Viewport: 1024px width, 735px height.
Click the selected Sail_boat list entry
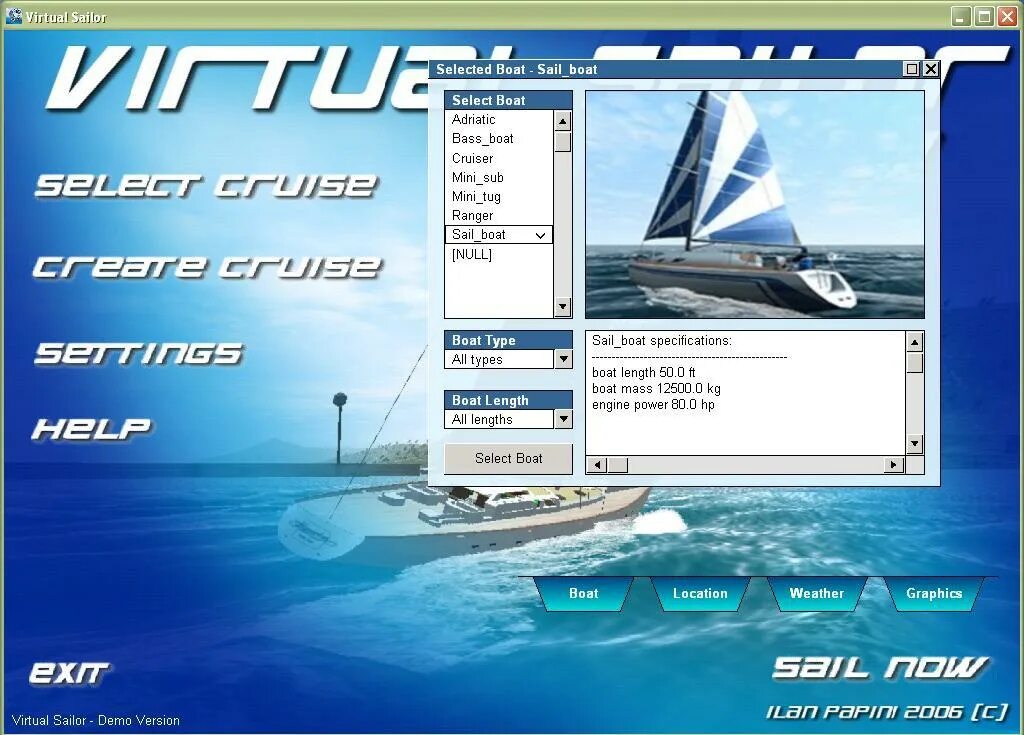(499, 235)
